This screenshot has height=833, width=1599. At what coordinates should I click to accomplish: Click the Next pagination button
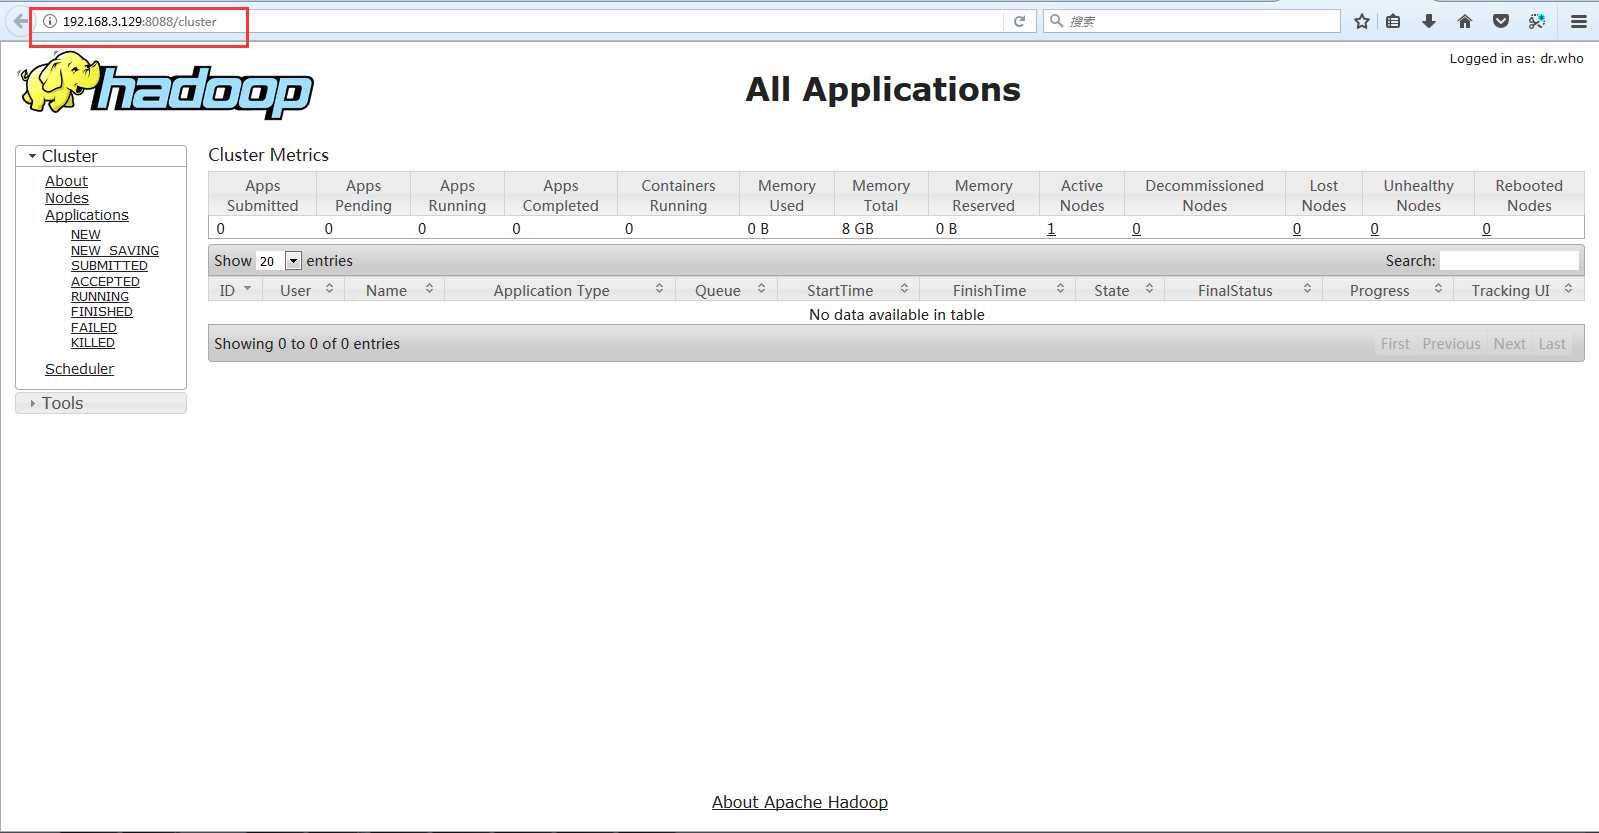coord(1509,344)
